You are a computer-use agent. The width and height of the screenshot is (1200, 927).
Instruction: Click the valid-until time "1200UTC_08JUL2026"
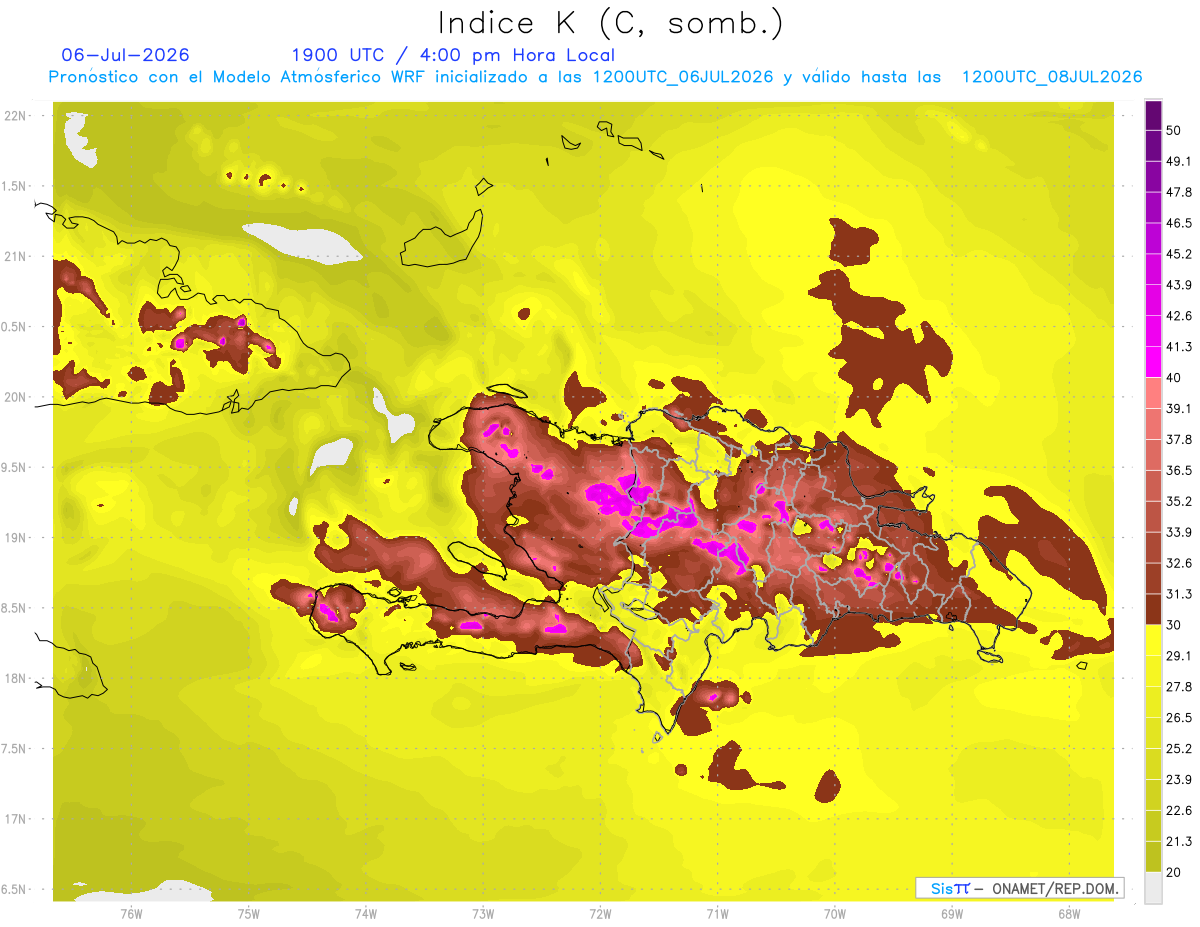pyautogui.click(x=1052, y=77)
